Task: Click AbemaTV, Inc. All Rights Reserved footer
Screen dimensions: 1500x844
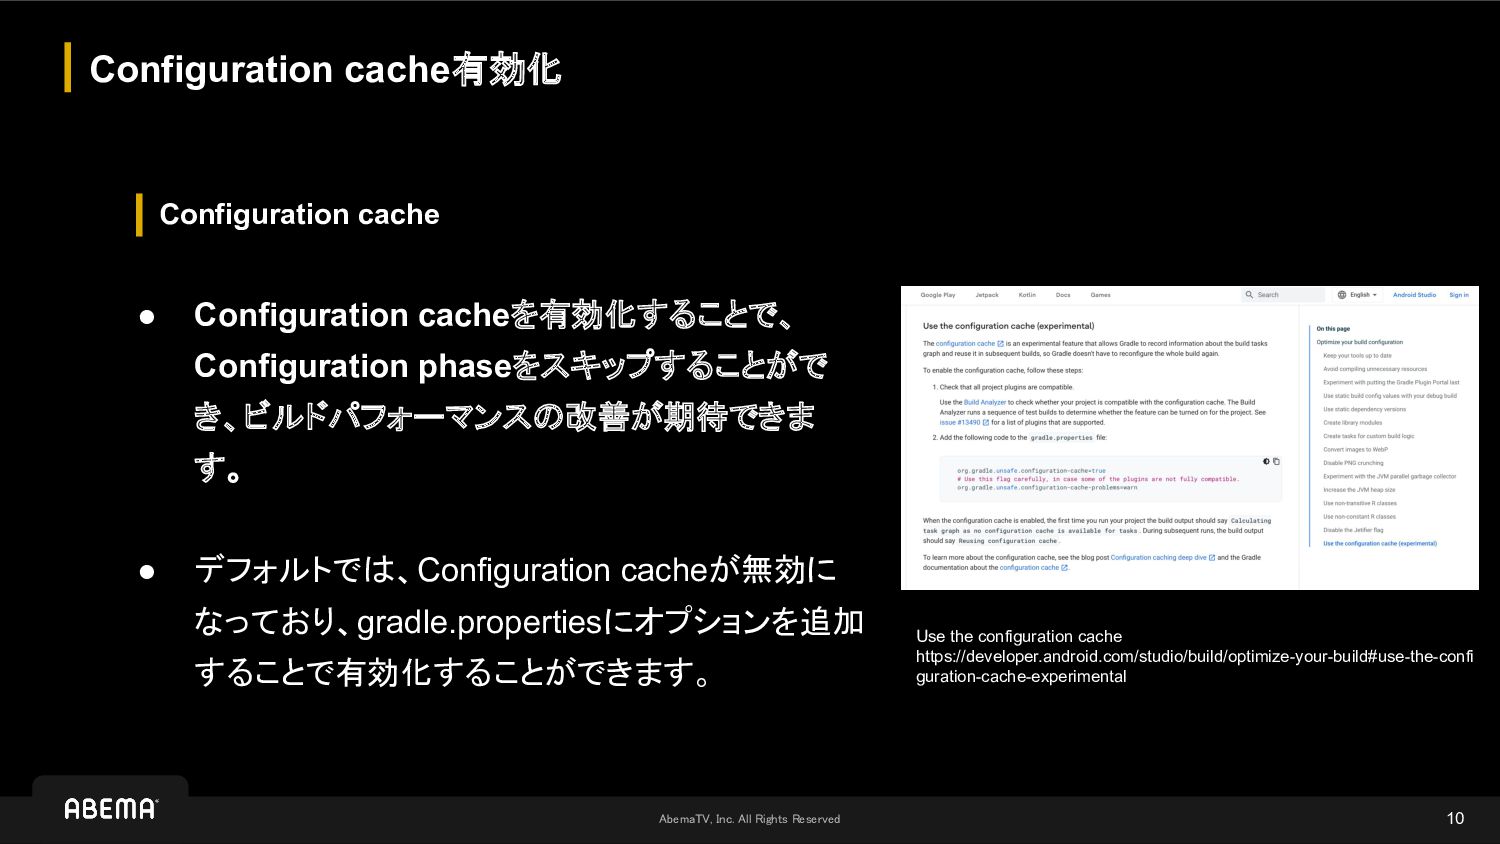Action: pyautogui.click(x=750, y=819)
